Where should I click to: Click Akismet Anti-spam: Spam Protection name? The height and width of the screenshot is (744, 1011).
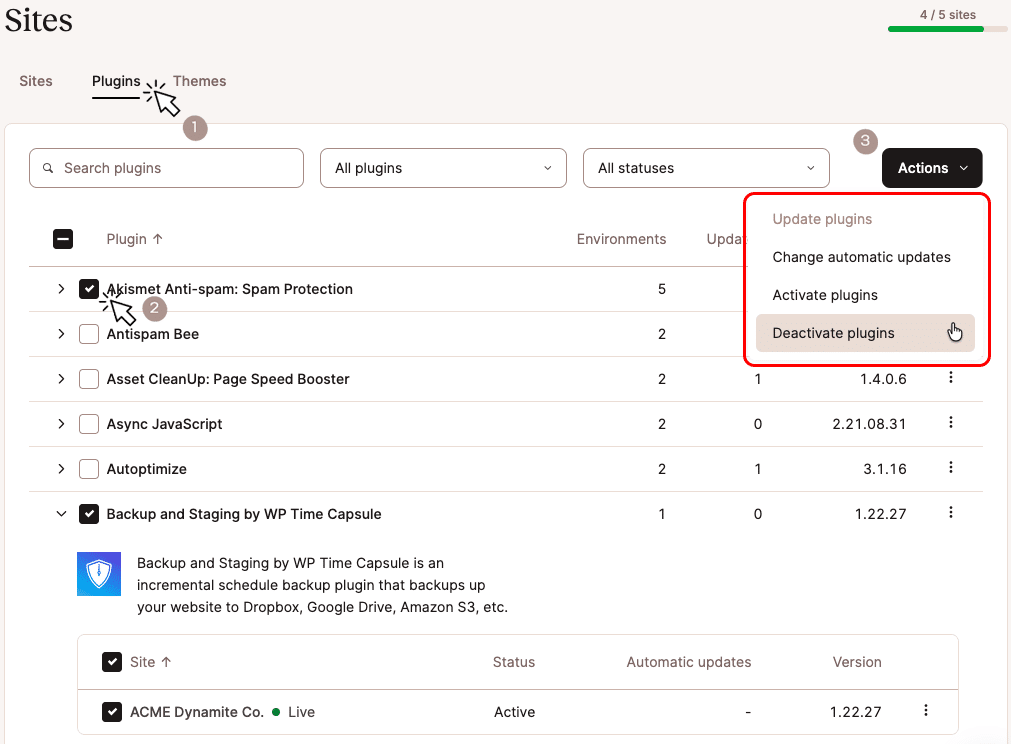pyautogui.click(x=230, y=289)
